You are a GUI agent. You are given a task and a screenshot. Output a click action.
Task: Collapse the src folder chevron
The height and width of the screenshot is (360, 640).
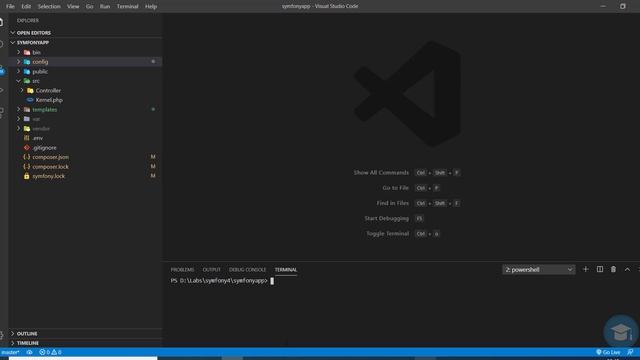pyautogui.click(x=18, y=81)
